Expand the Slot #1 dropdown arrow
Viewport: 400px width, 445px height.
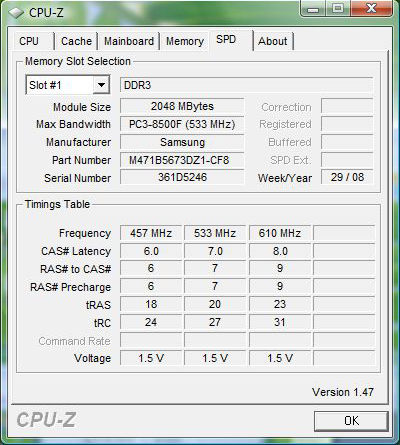click(101, 85)
